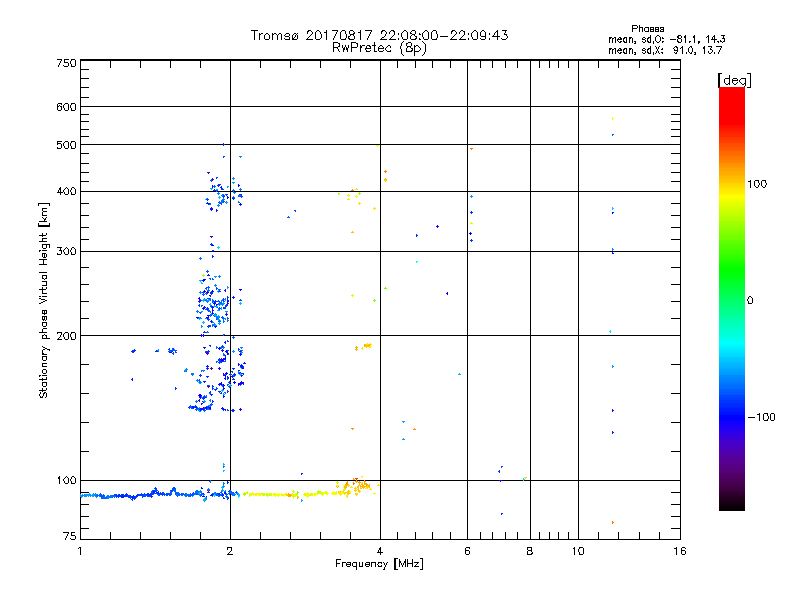800x600 pixels.
Task: Click the y-axis tick label '750'
Action: click(x=66, y=63)
